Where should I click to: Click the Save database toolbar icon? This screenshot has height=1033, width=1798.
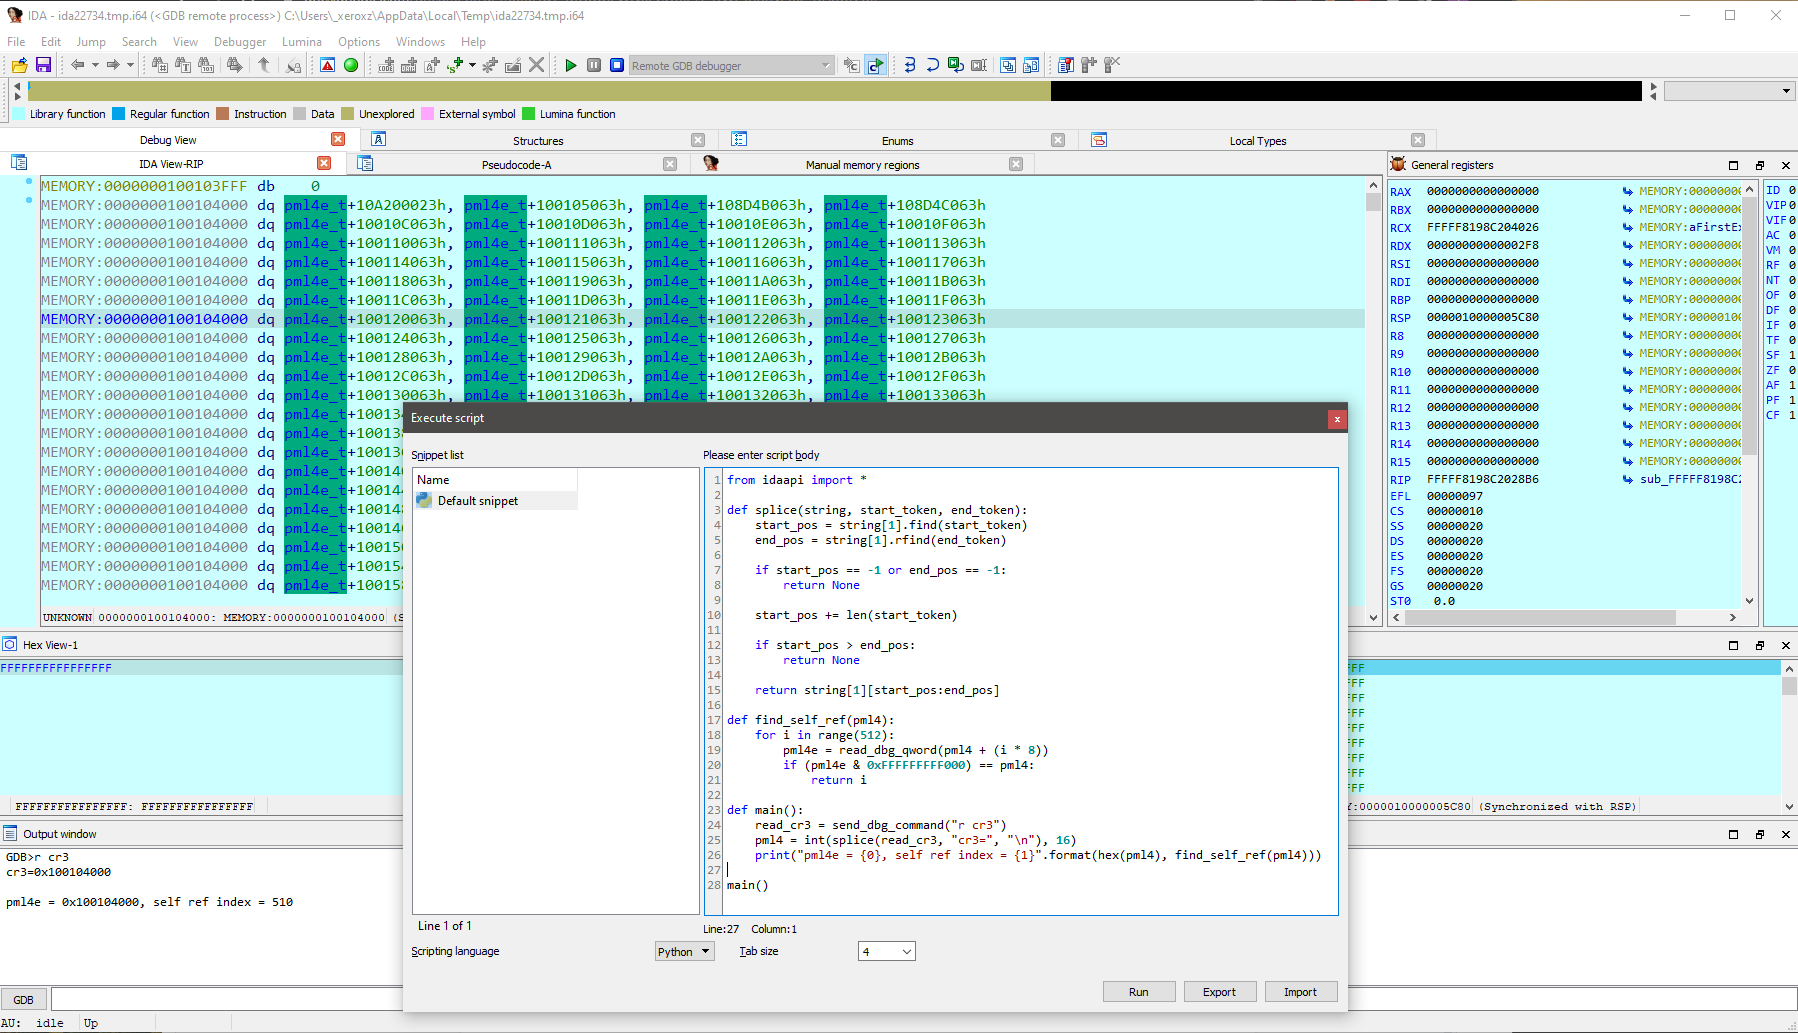pyautogui.click(x=43, y=65)
